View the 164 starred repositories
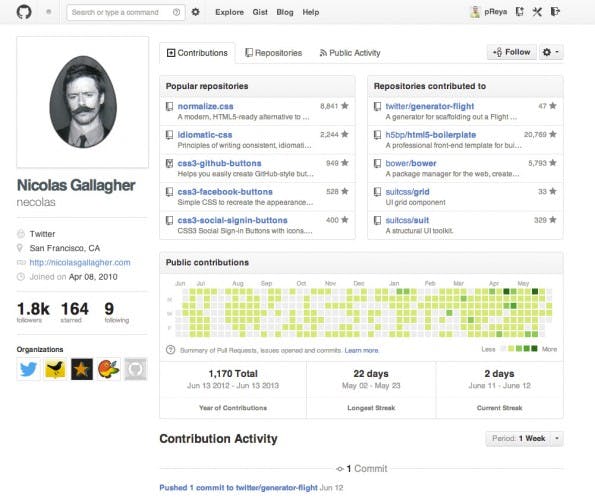 click(x=74, y=312)
